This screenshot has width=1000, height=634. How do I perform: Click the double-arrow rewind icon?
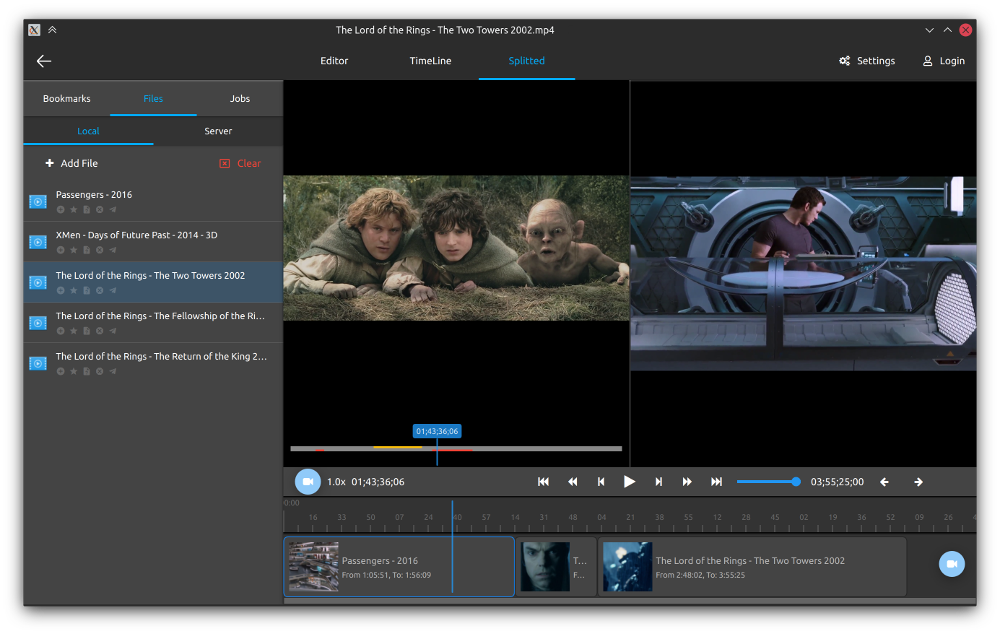[573, 482]
